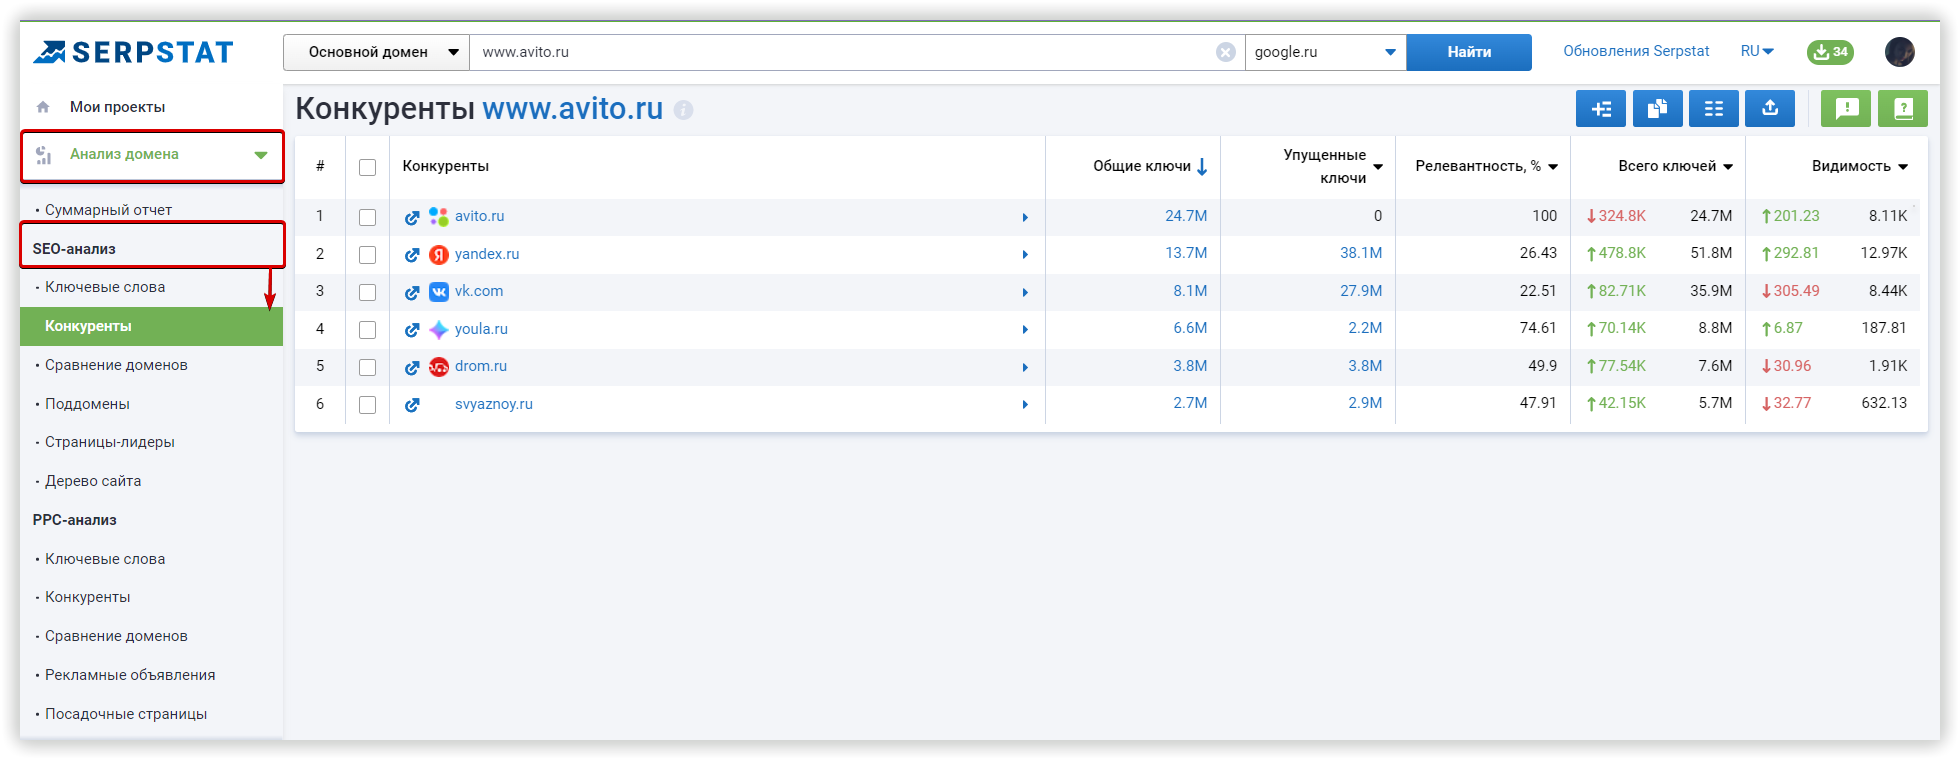The width and height of the screenshot is (1960, 760).
Task: Check the avito.ru row checkbox
Action: tap(368, 217)
